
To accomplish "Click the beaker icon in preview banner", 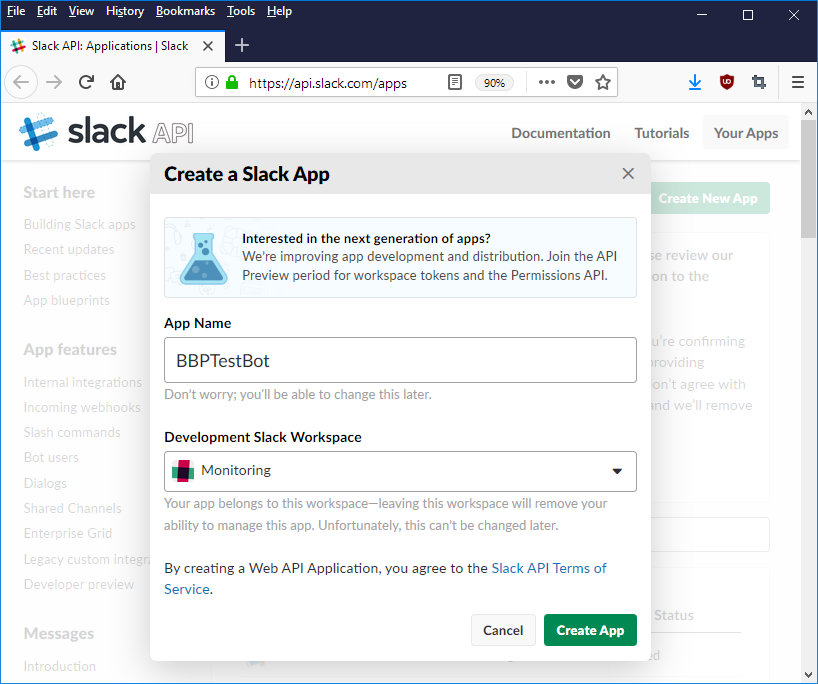I will click(x=203, y=258).
